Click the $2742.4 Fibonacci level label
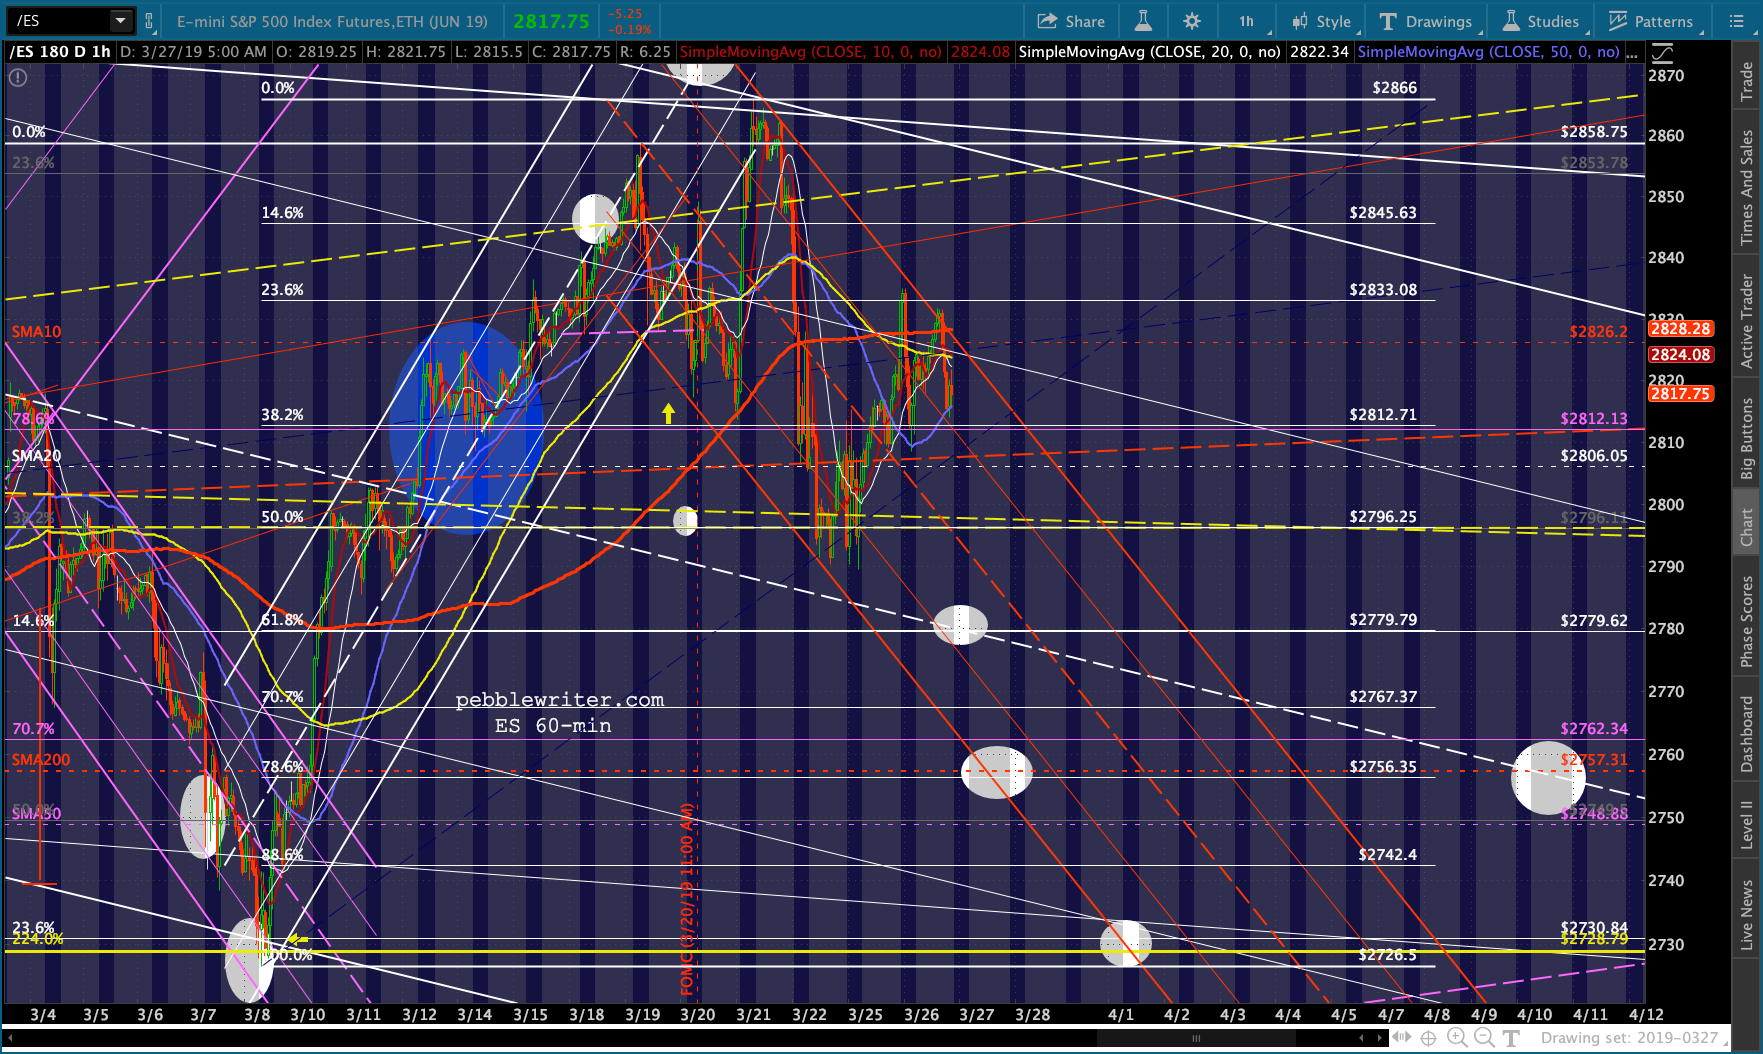This screenshot has height=1054, width=1763. coord(1387,855)
